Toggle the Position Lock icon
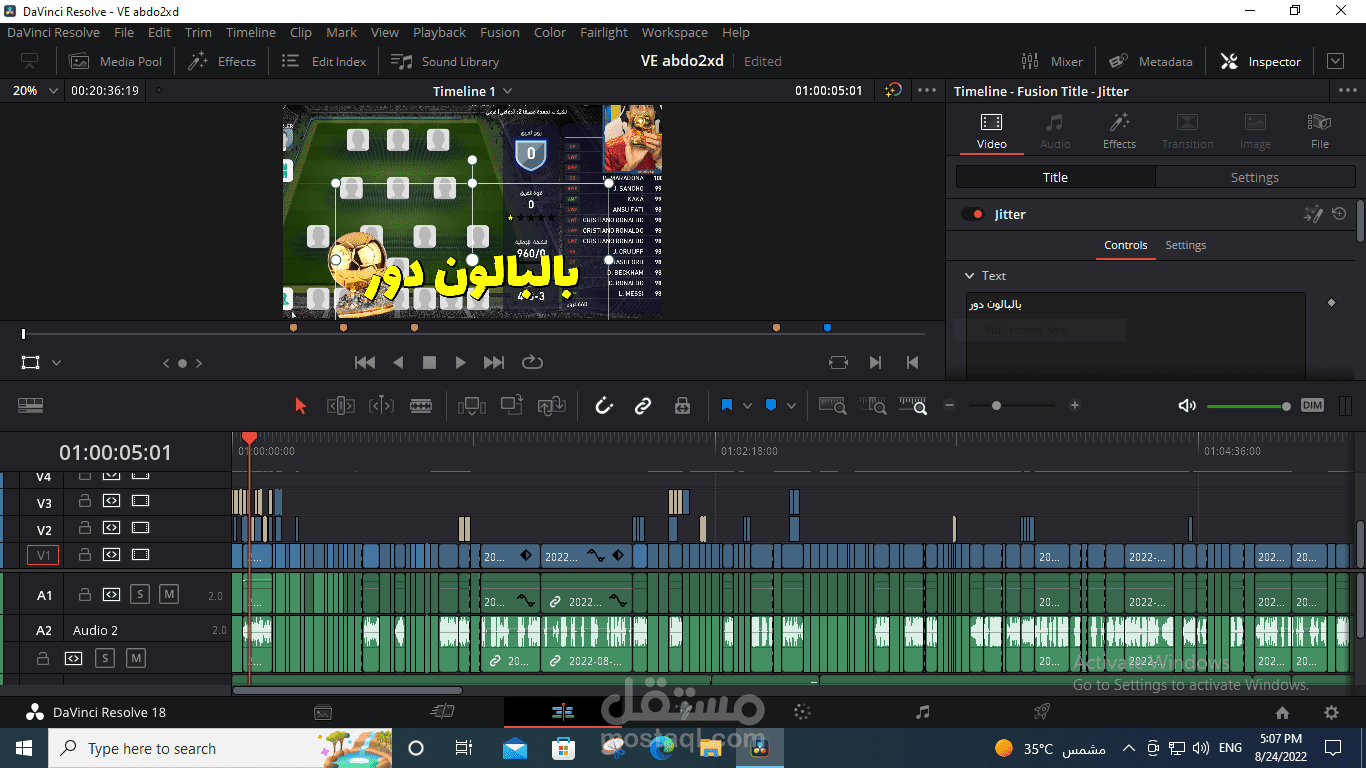Viewport: 1366px width, 768px height. click(682, 405)
